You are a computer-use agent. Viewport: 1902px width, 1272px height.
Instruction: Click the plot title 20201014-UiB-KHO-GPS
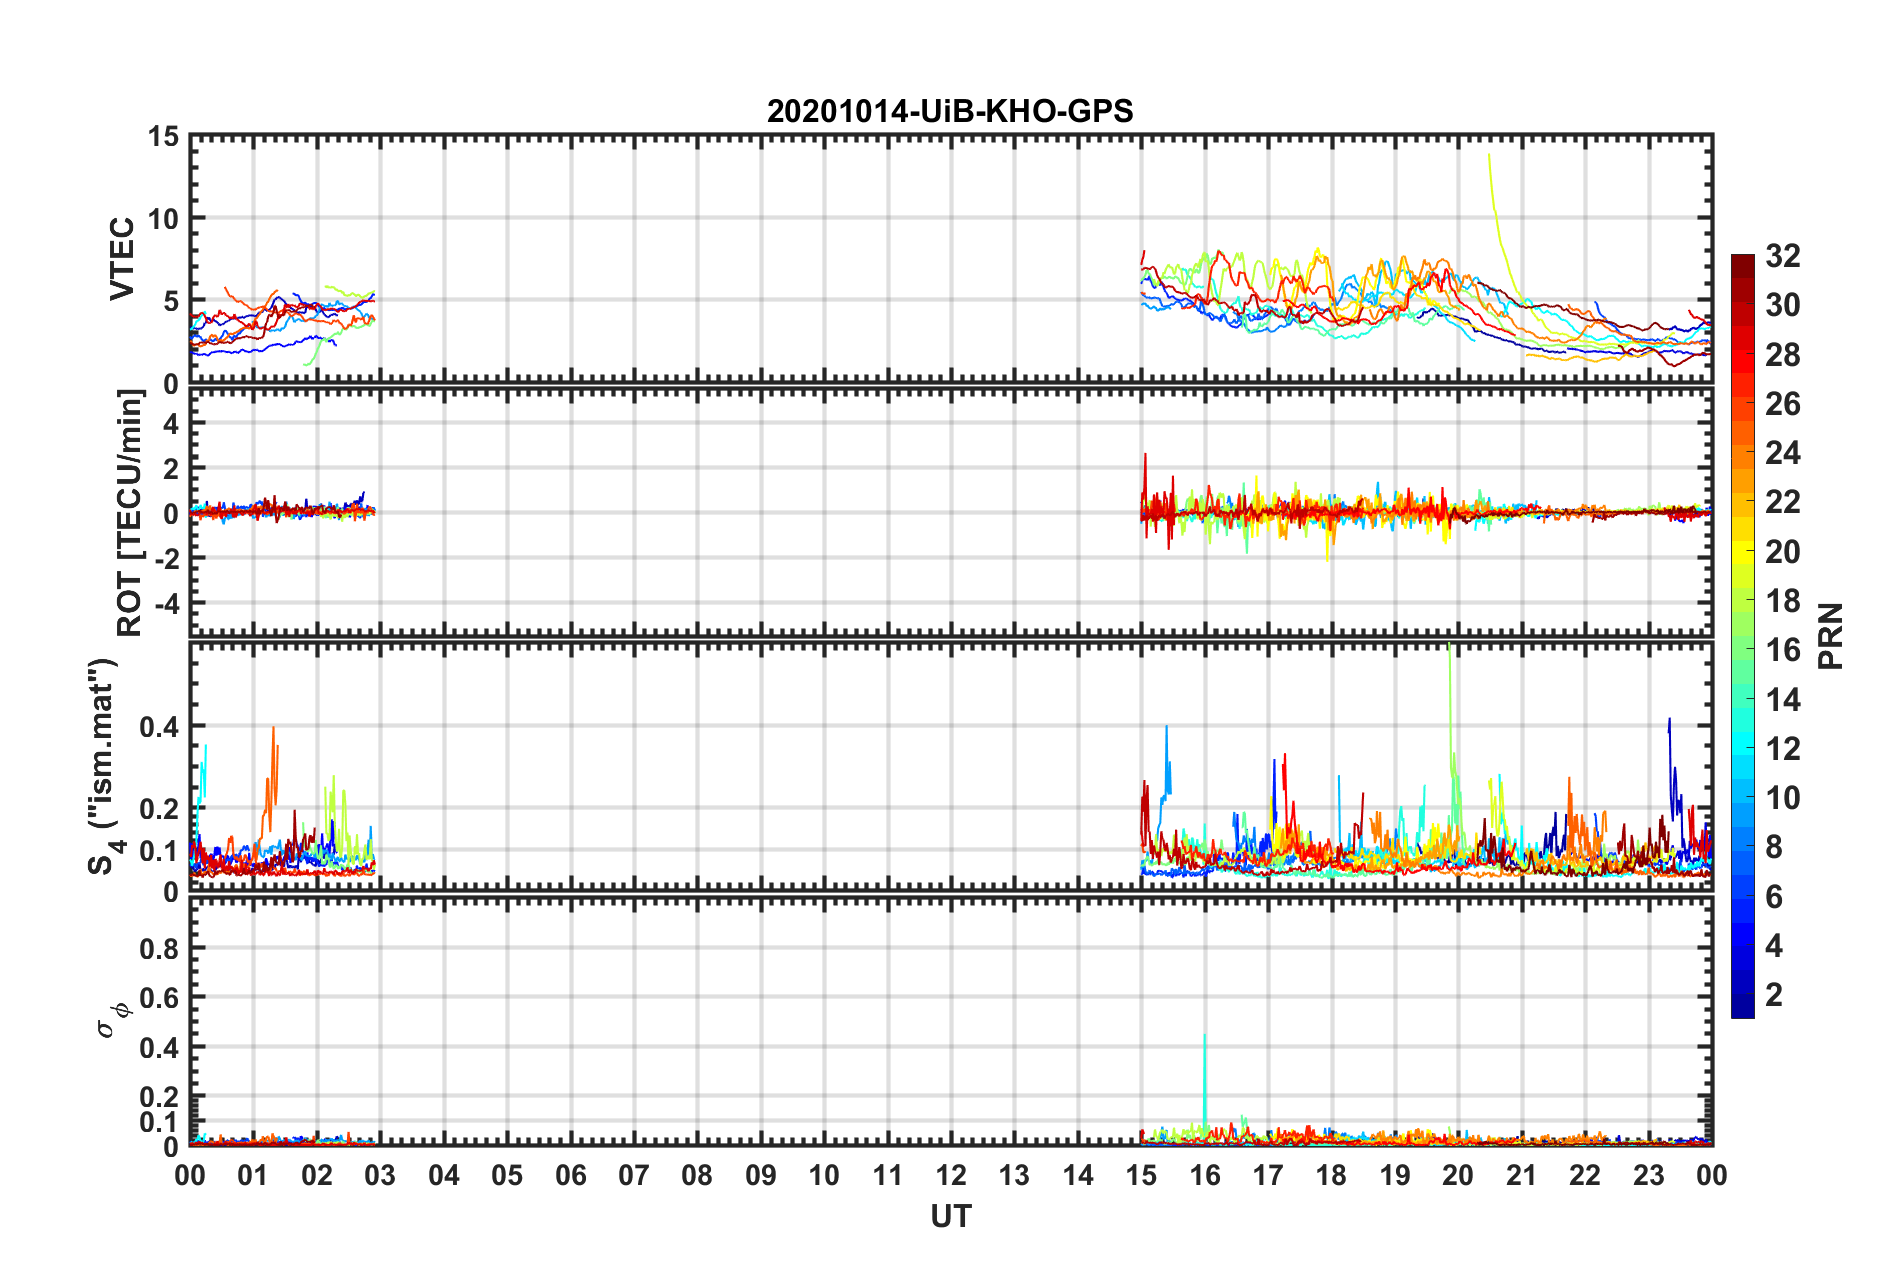point(950,111)
